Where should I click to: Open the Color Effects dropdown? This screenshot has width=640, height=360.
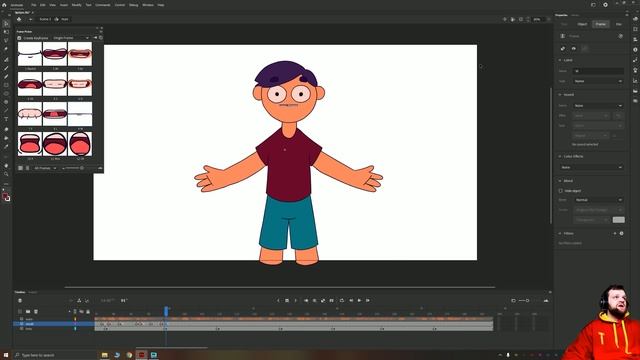[591, 167]
